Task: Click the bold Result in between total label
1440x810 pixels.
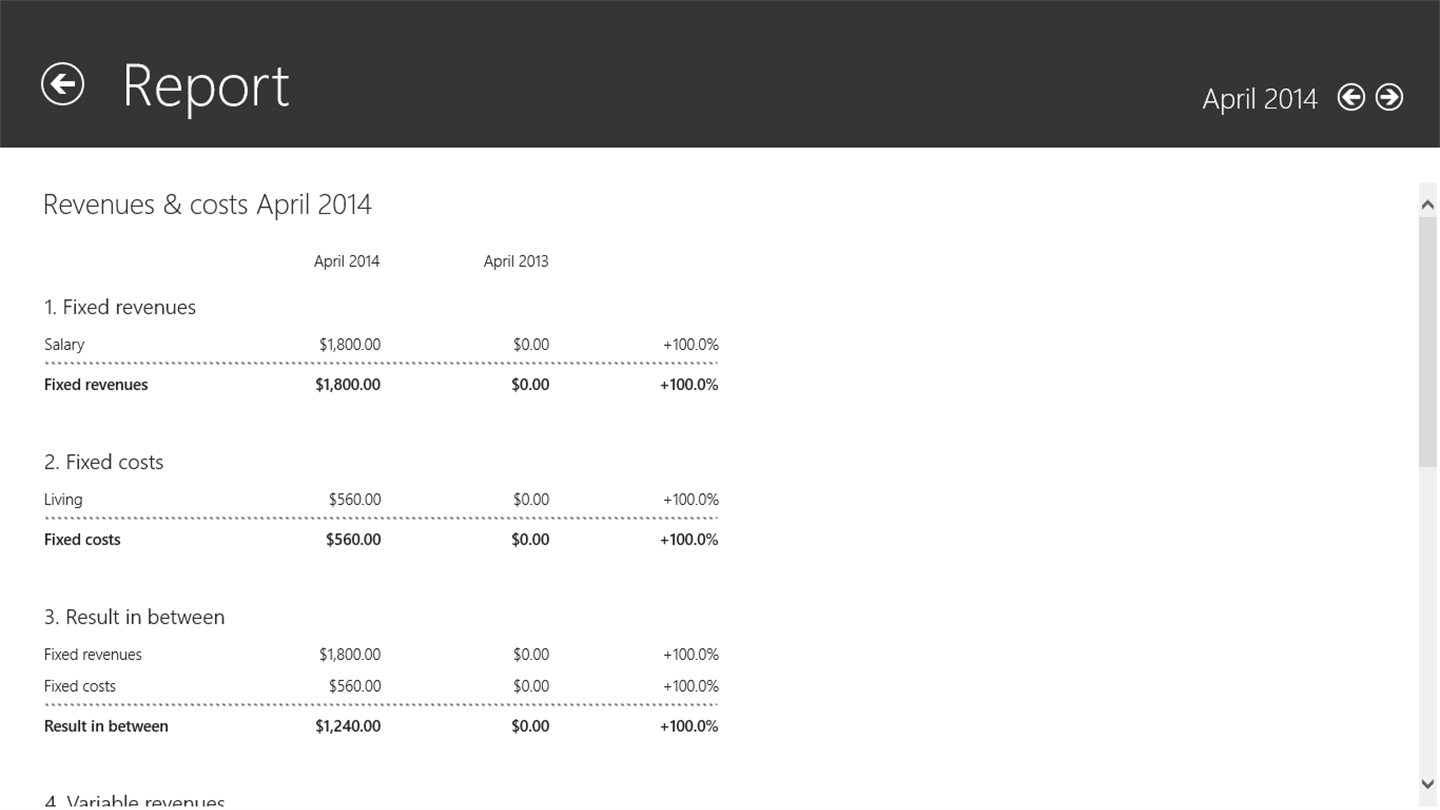Action: tap(106, 726)
